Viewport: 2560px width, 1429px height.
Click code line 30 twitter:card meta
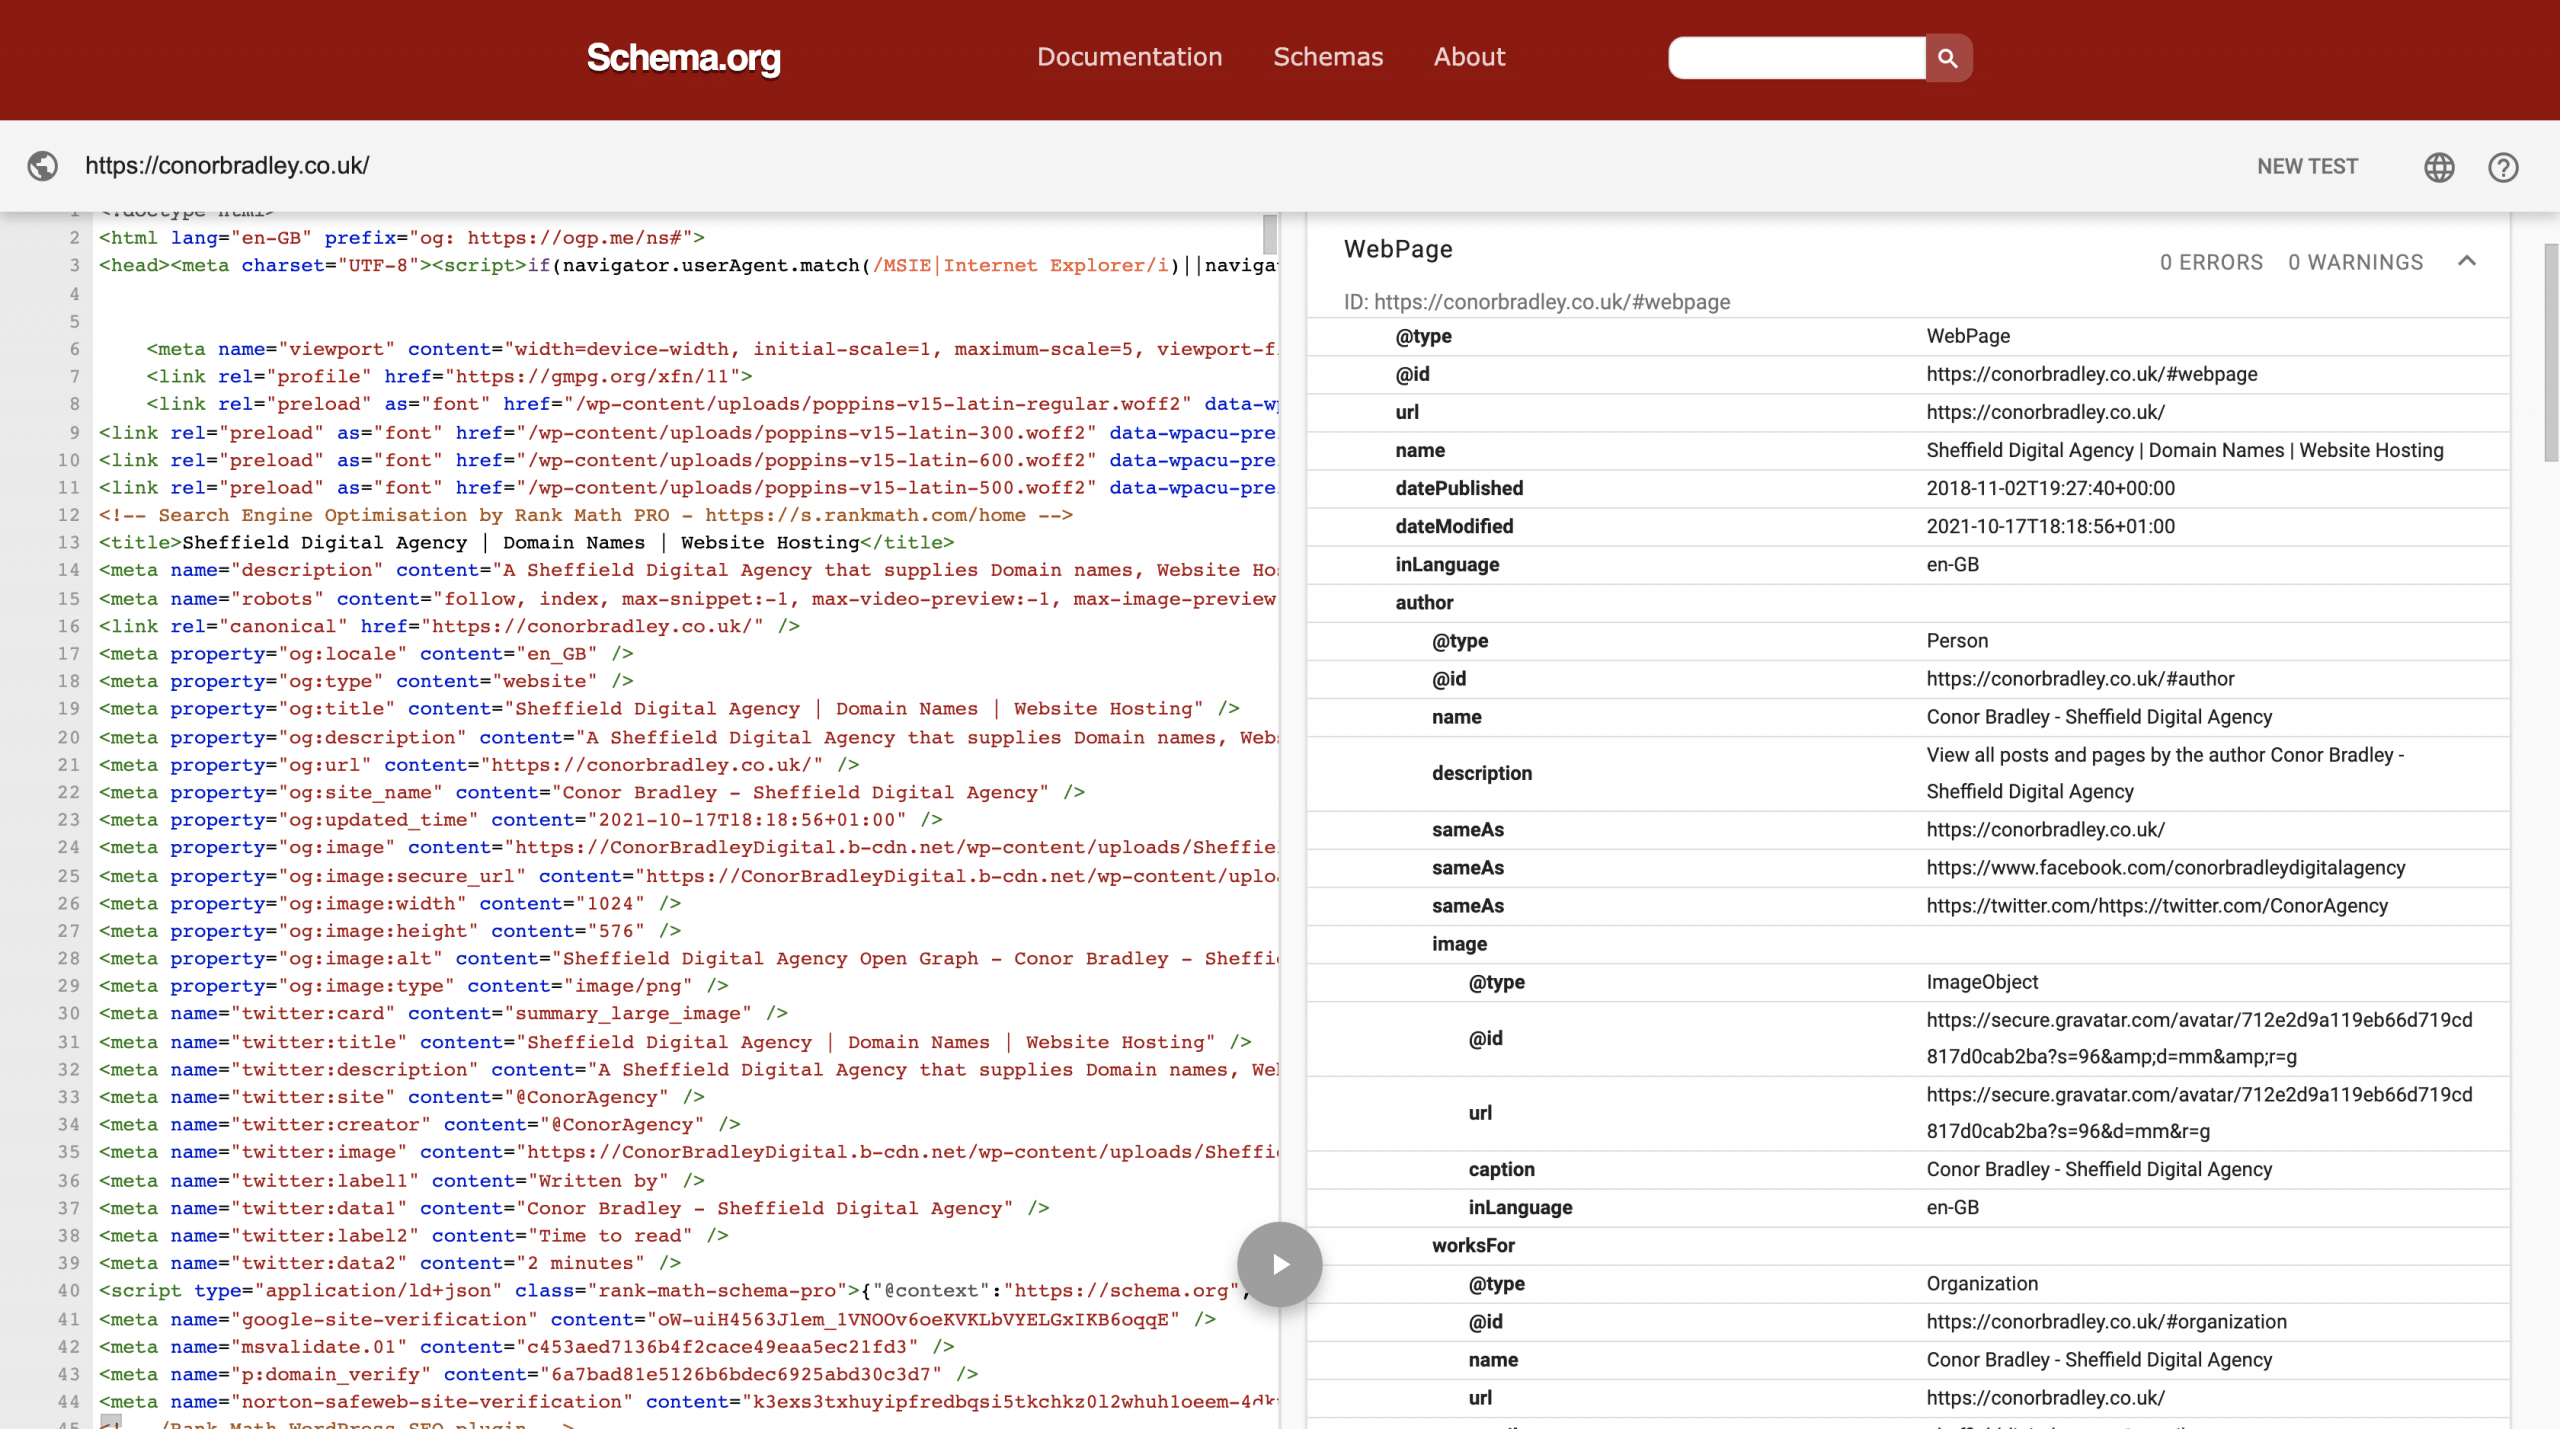point(443,1013)
